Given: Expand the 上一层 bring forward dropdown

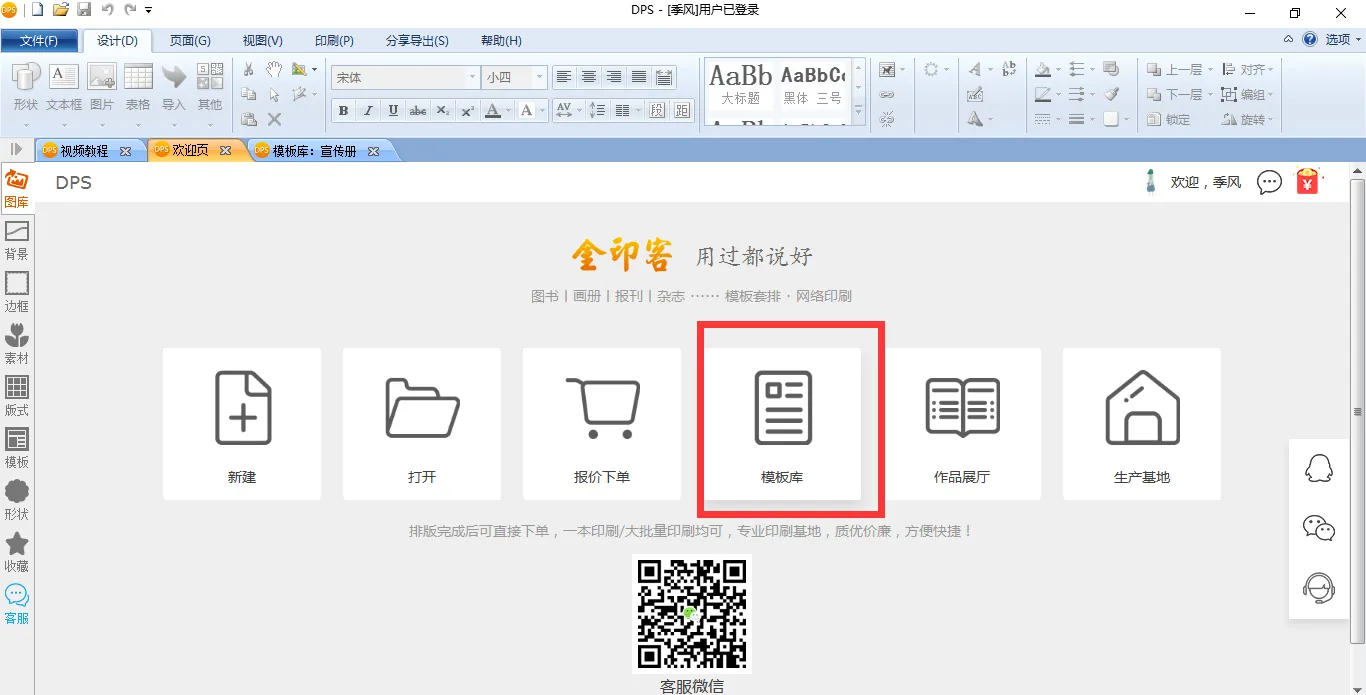Looking at the screenshot, I should pyautogui.click(x=1210, y=70).
